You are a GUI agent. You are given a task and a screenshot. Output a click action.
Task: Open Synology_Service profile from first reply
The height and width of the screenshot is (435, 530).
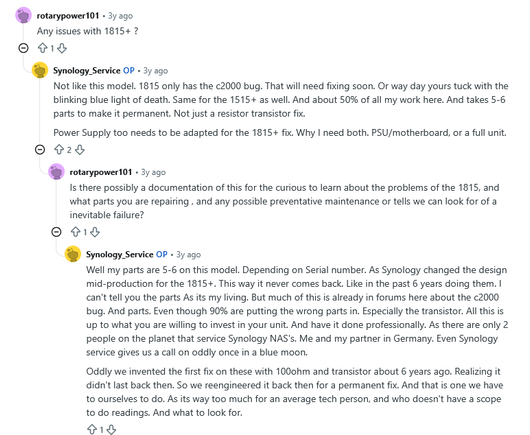[87, 71]
